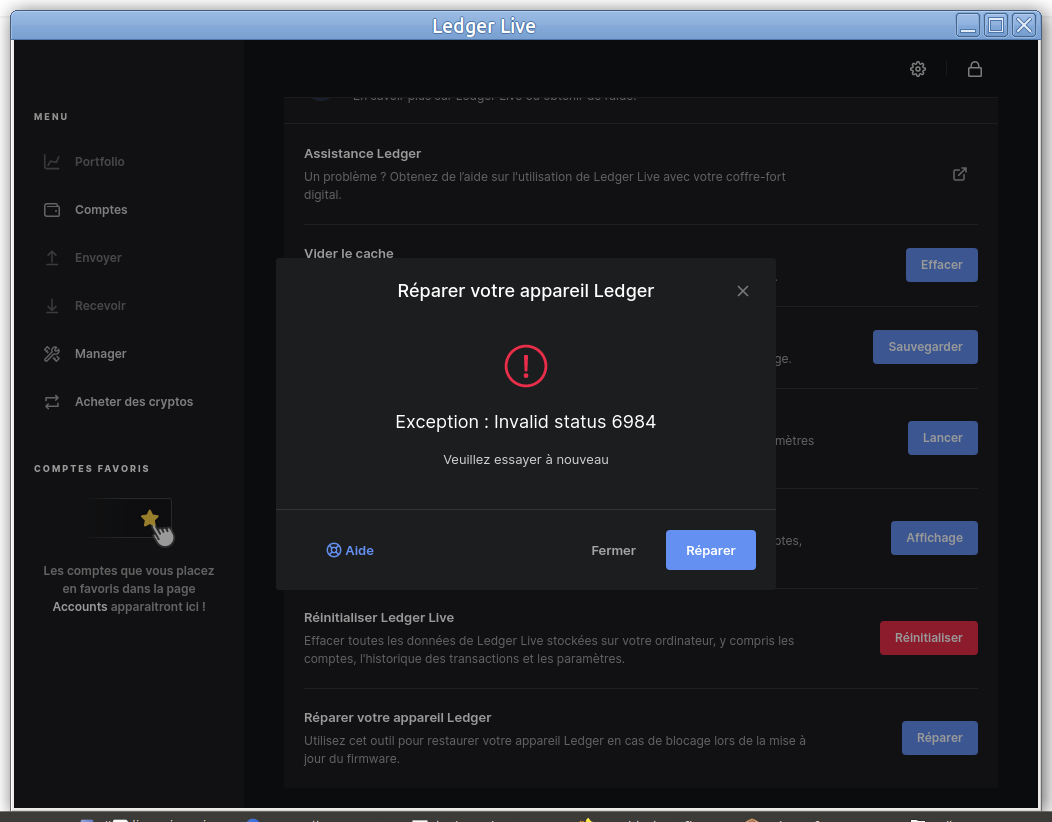The image size is (1052, 822).
Task: Open Assistance Ledger external link icon
Action: click(x=959, y=174)
